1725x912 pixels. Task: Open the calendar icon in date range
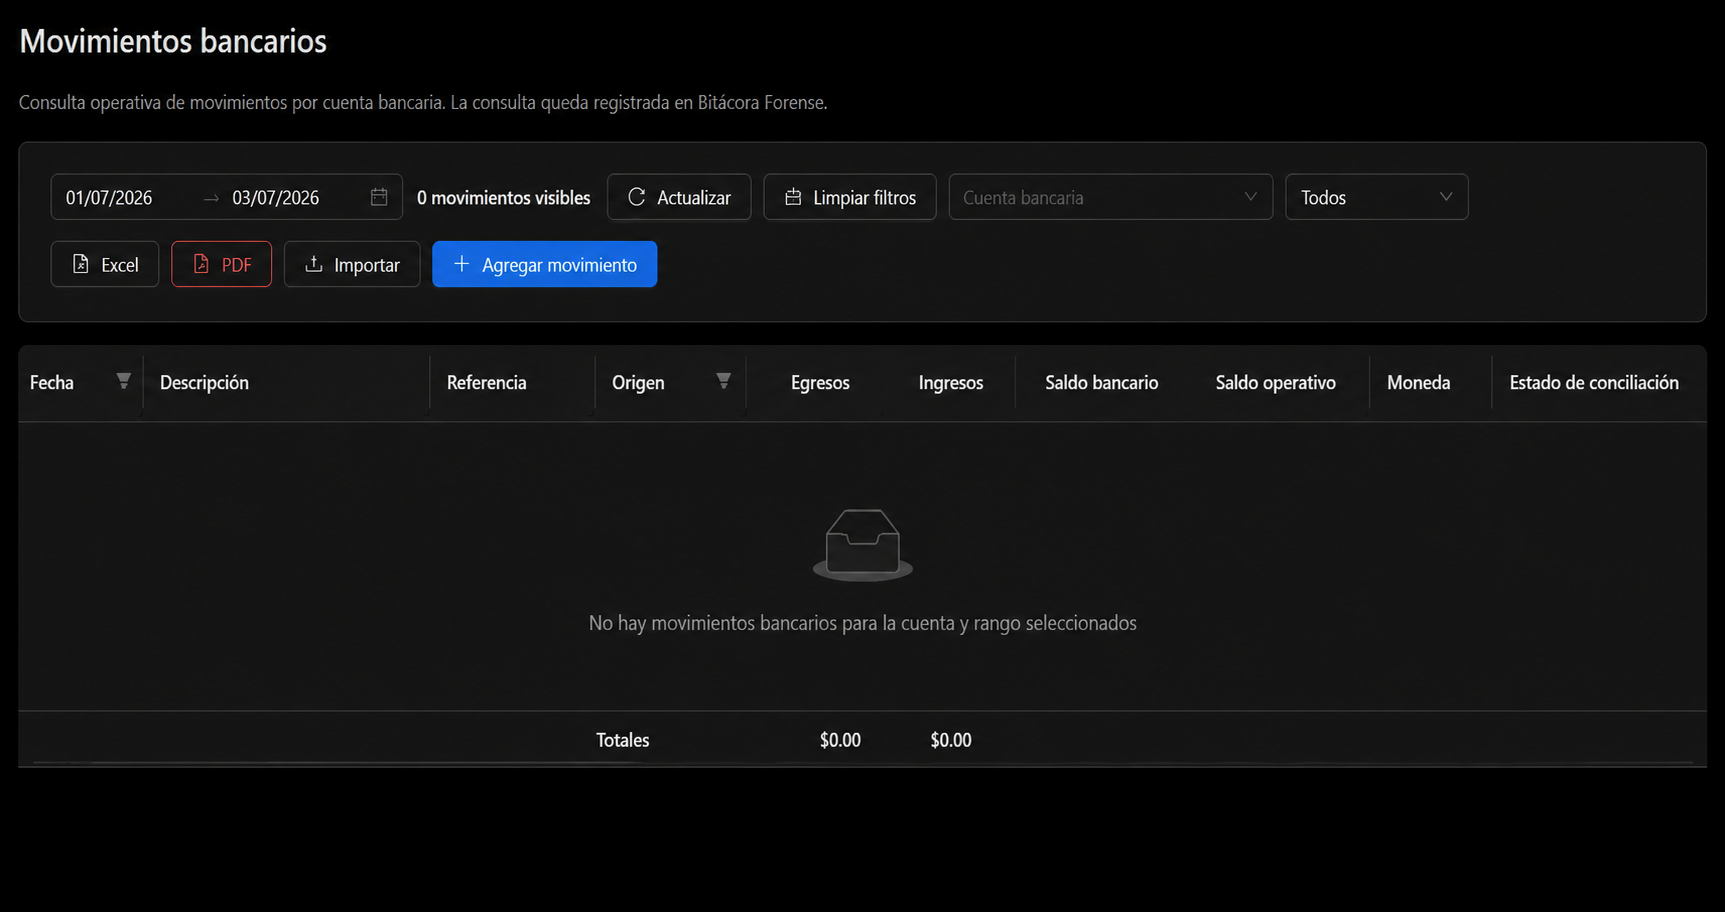click(x=379, y=197)
